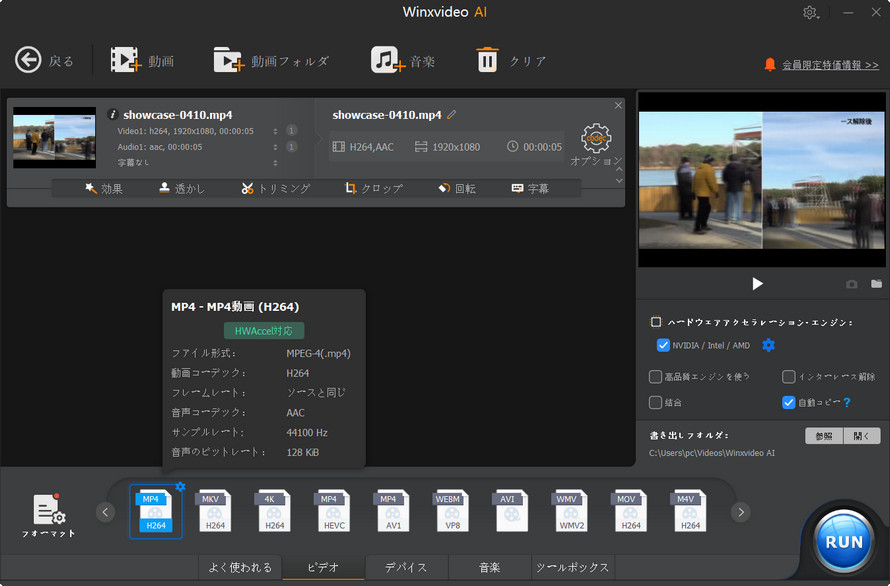Open the trimming (トリミング) tool
Image resolution: width=890 pixels, height=586 pixels.
pos(275,188)
